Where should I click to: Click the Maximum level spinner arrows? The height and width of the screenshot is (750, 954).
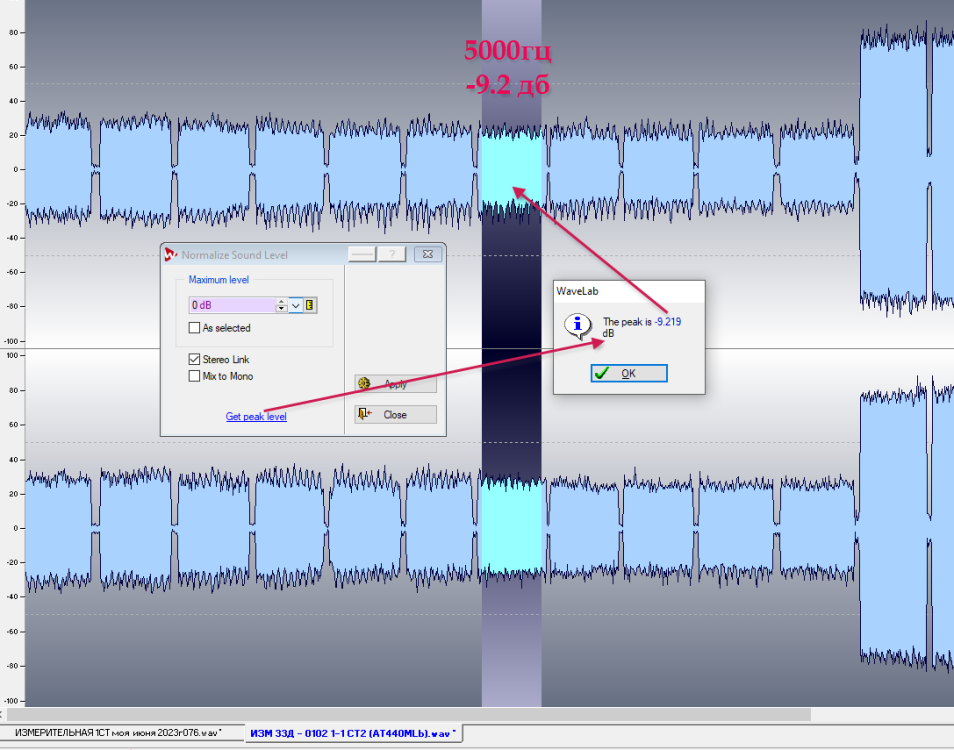pos(281,305)
